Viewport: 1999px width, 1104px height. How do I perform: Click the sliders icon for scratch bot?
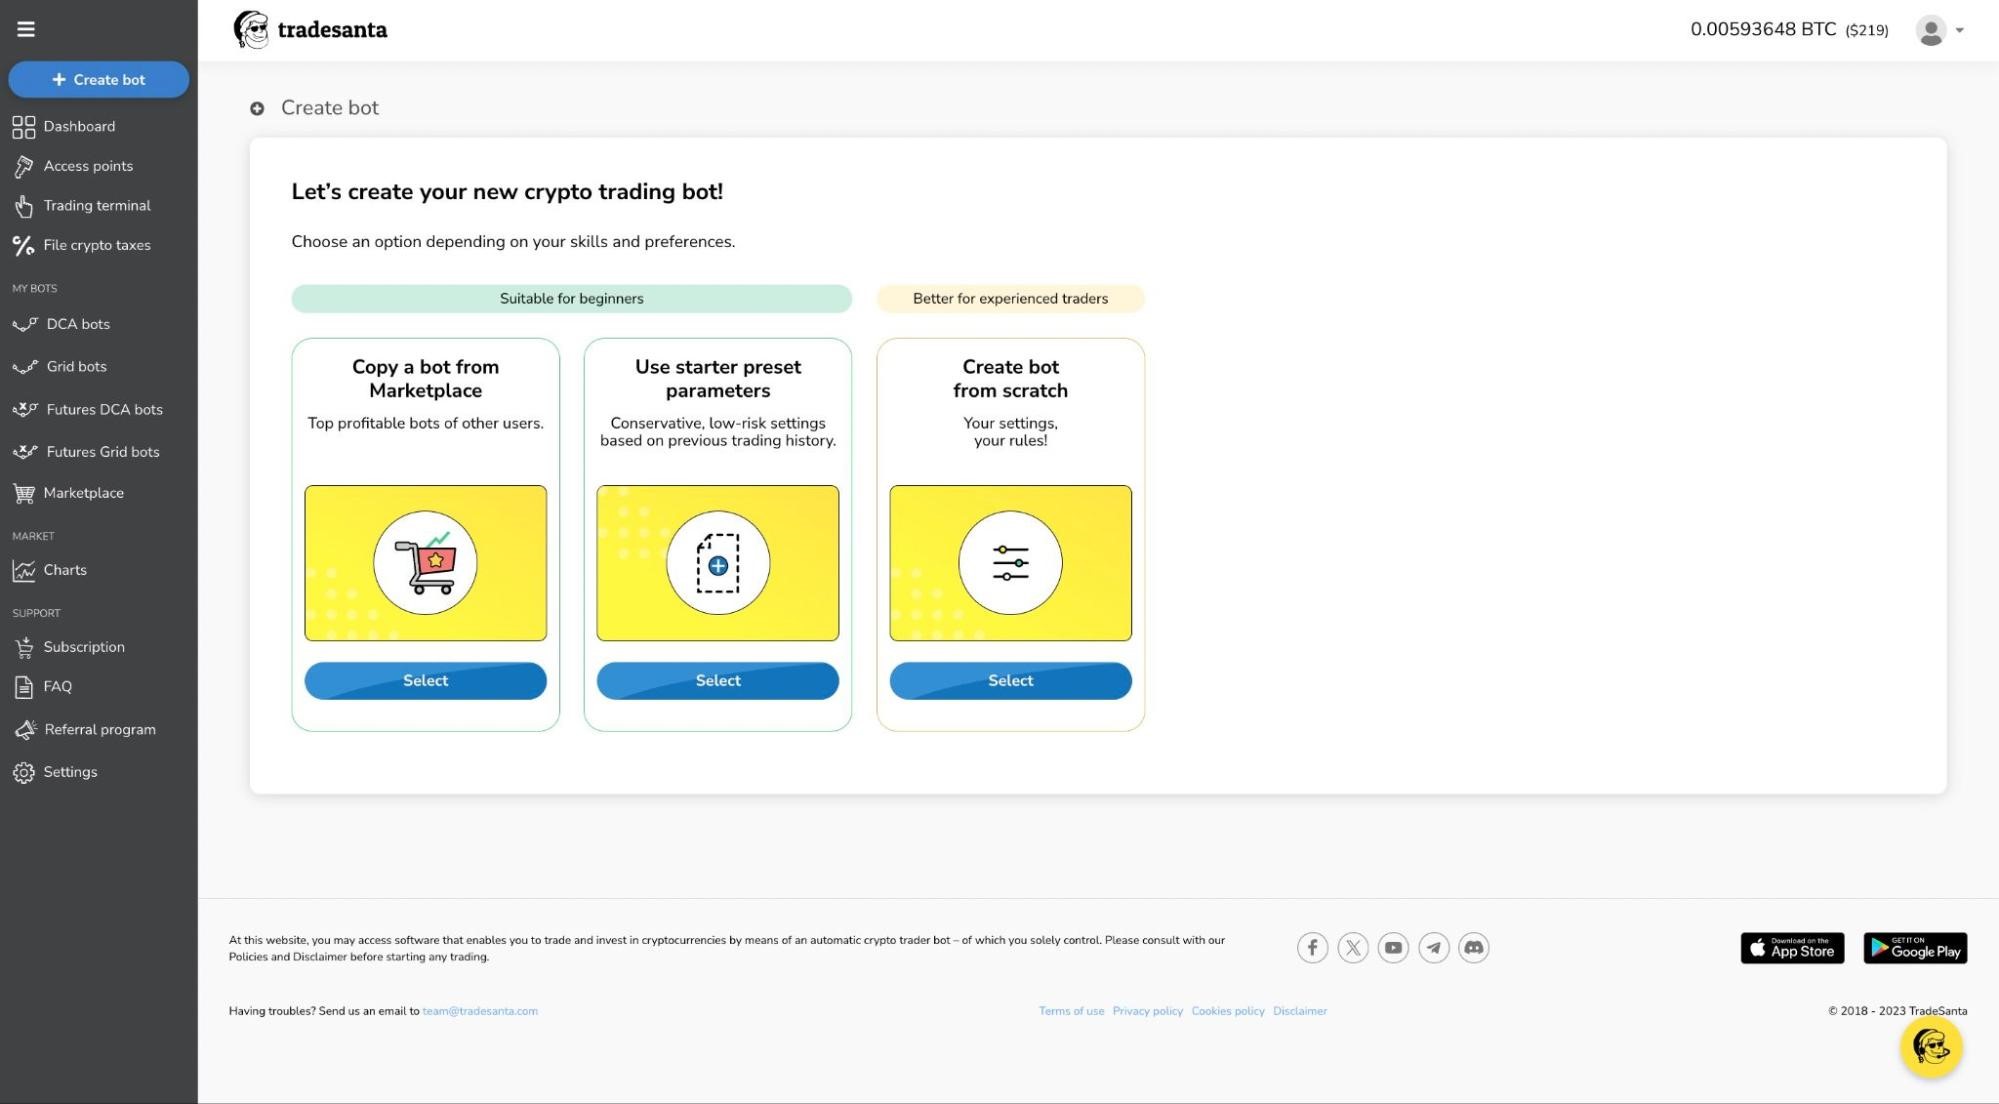1010,563
